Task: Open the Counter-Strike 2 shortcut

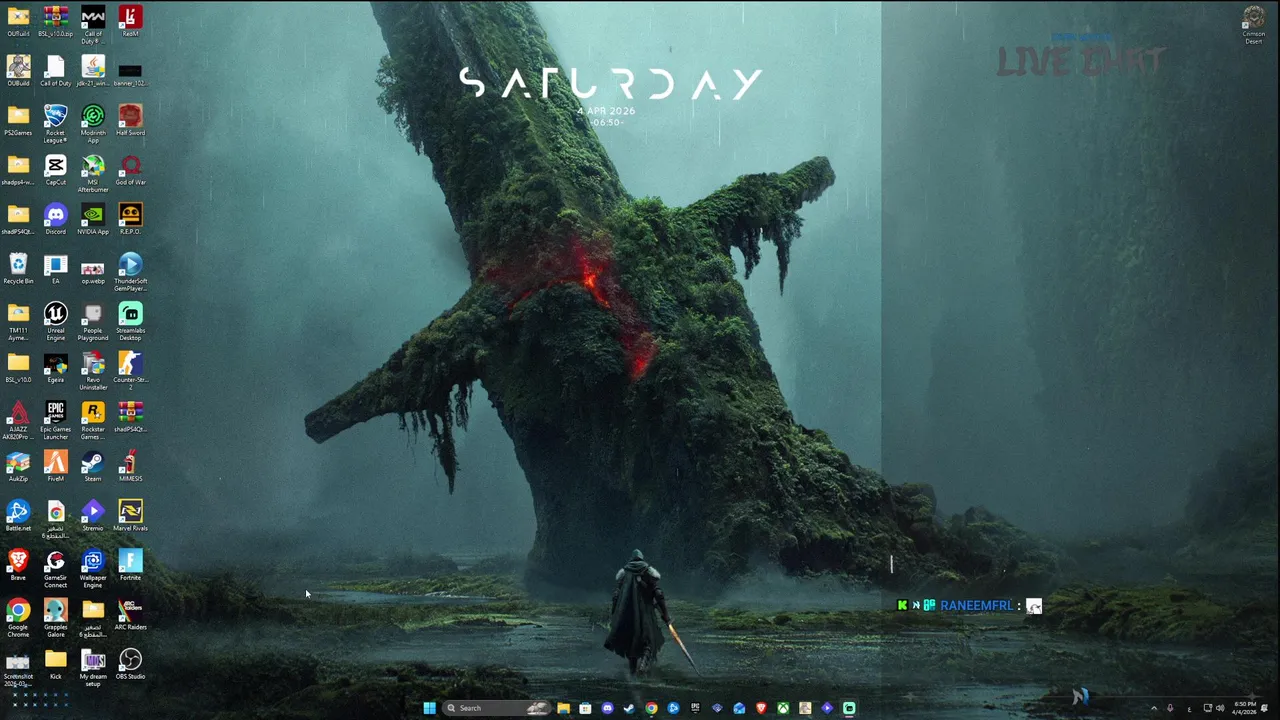Action: coord(130,372)
